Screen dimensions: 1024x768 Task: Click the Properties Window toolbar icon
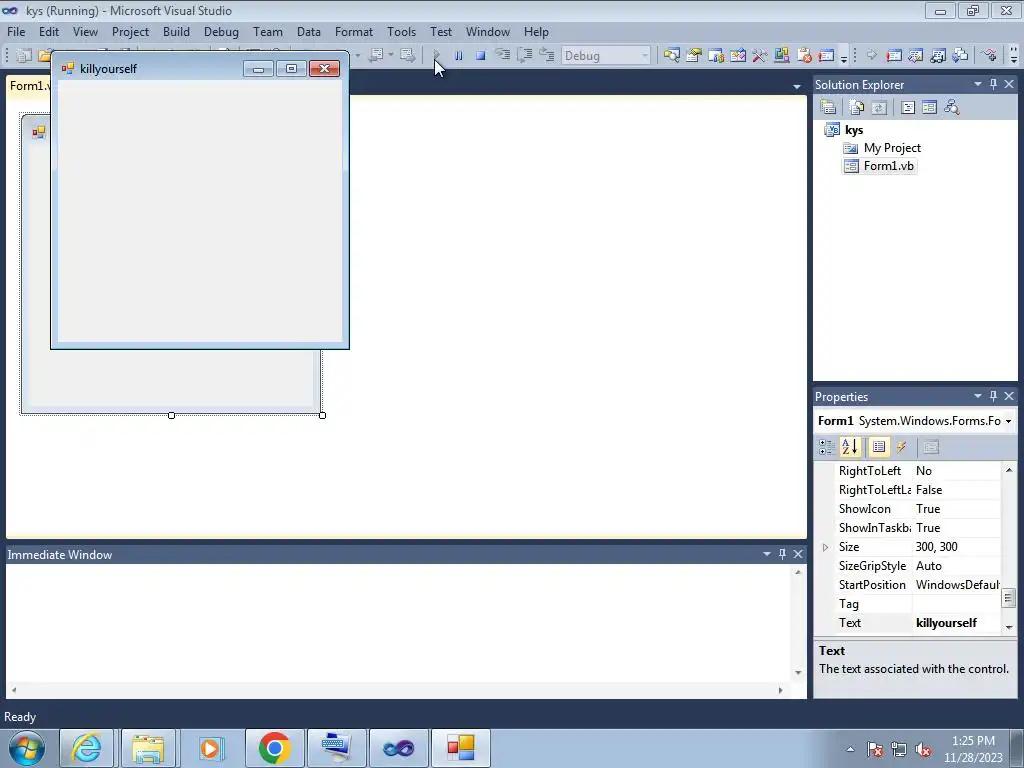click(694, 56)
